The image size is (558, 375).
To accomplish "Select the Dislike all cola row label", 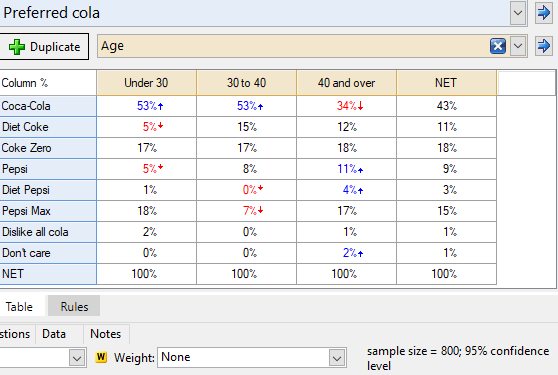I will pyautogui.click(x=48, y=232).
